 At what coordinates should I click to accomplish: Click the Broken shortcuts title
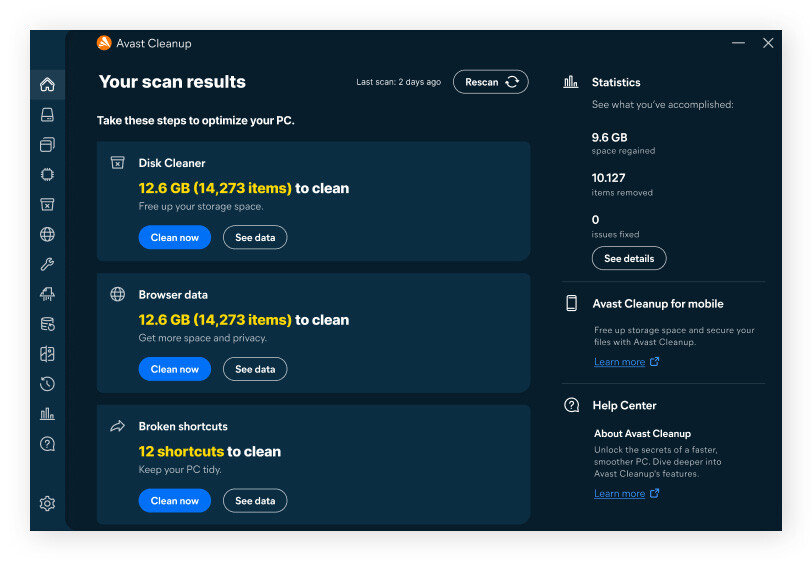click(x=183, y=426)
